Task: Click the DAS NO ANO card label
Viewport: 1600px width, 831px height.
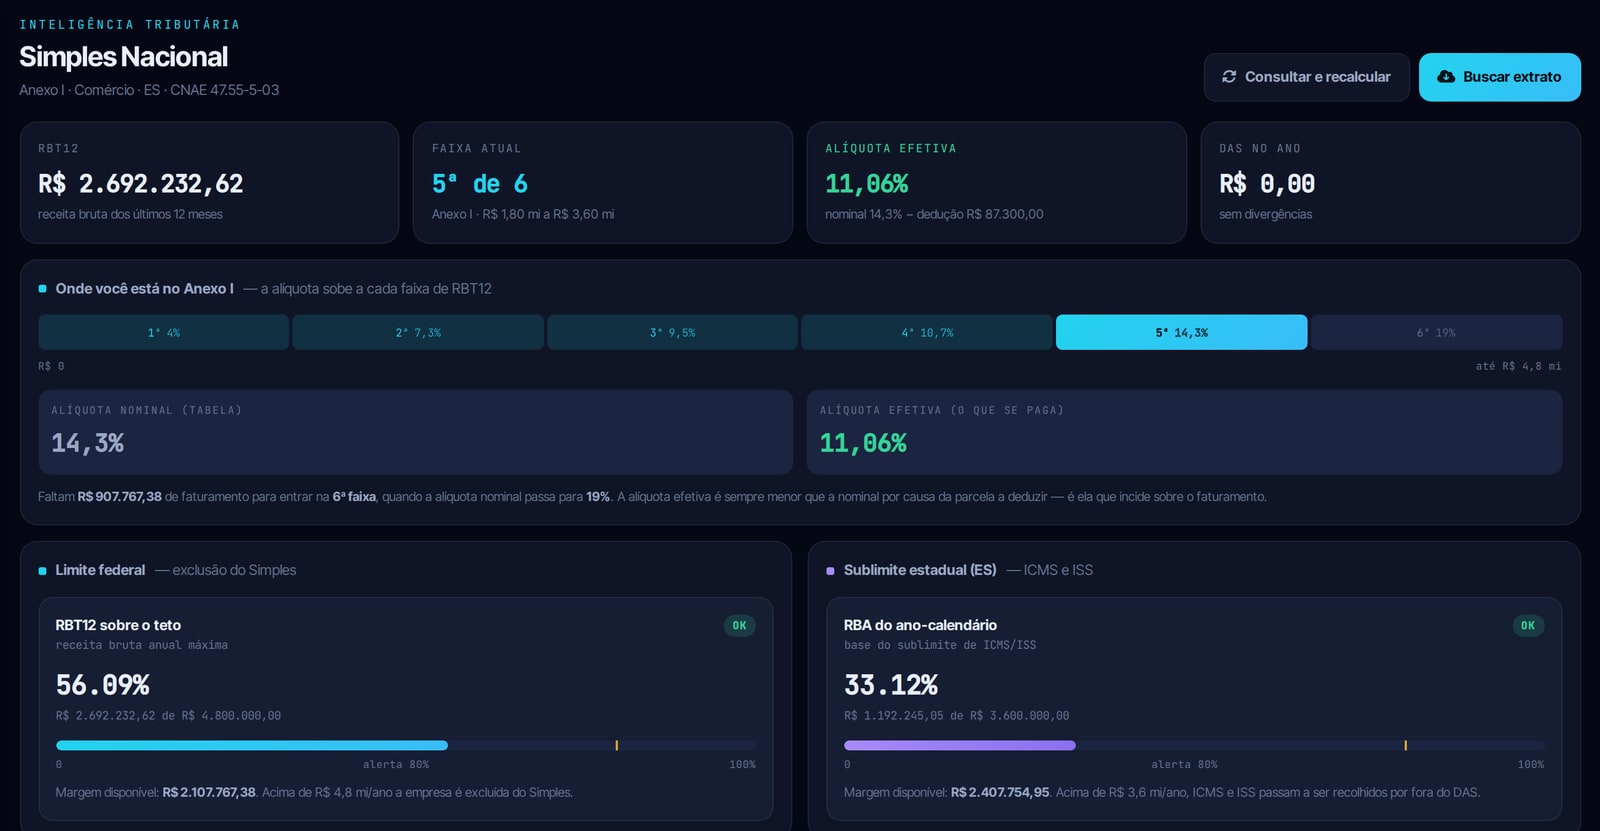Action: (x=1260, y=148)
